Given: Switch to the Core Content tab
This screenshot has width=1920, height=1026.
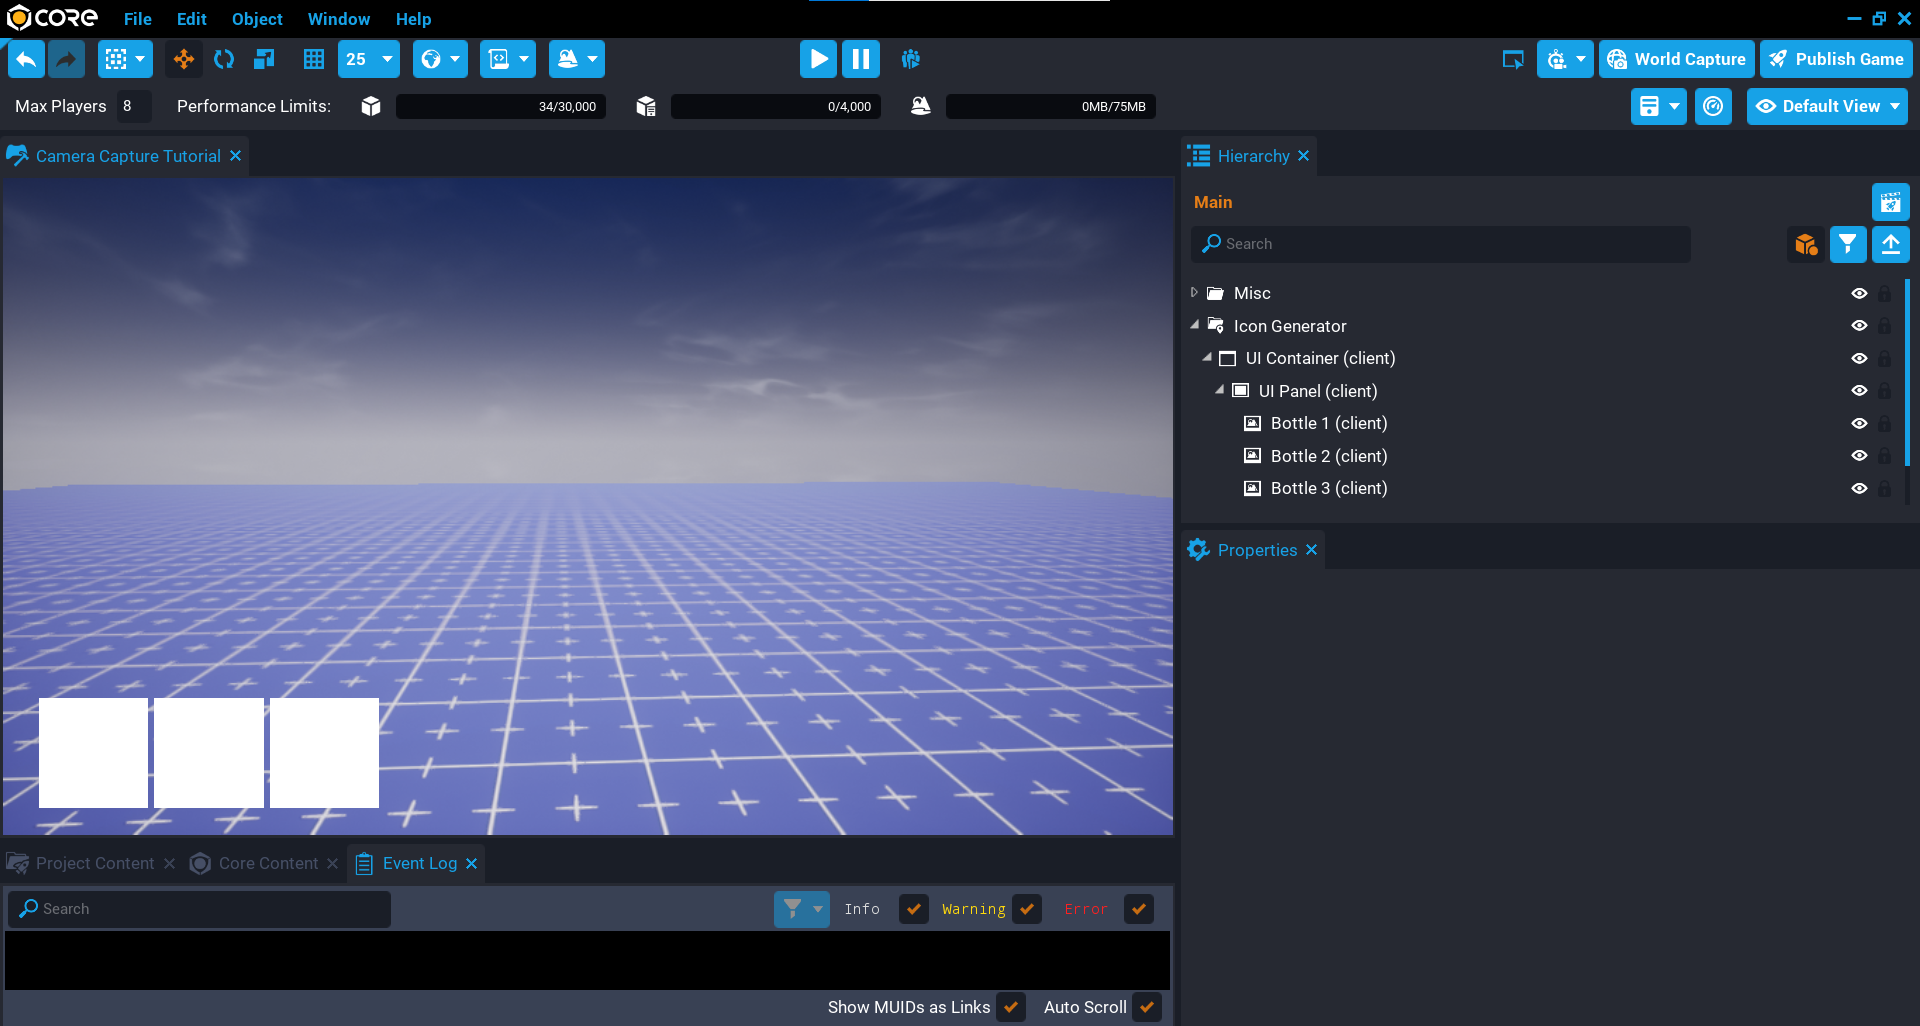Looking at the screenshot, I should point(268,863).
